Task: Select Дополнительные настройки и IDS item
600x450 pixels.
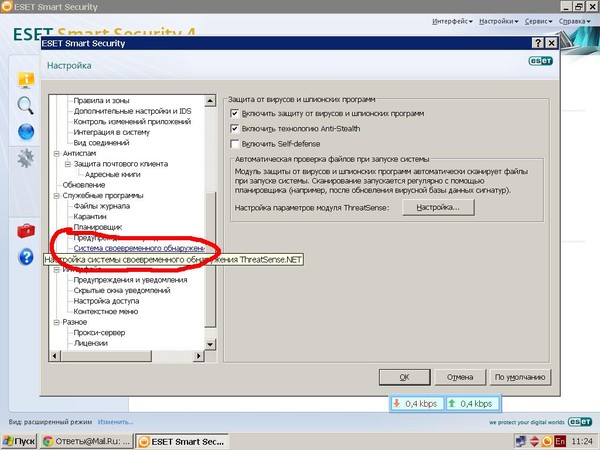Action: (132, 111)
